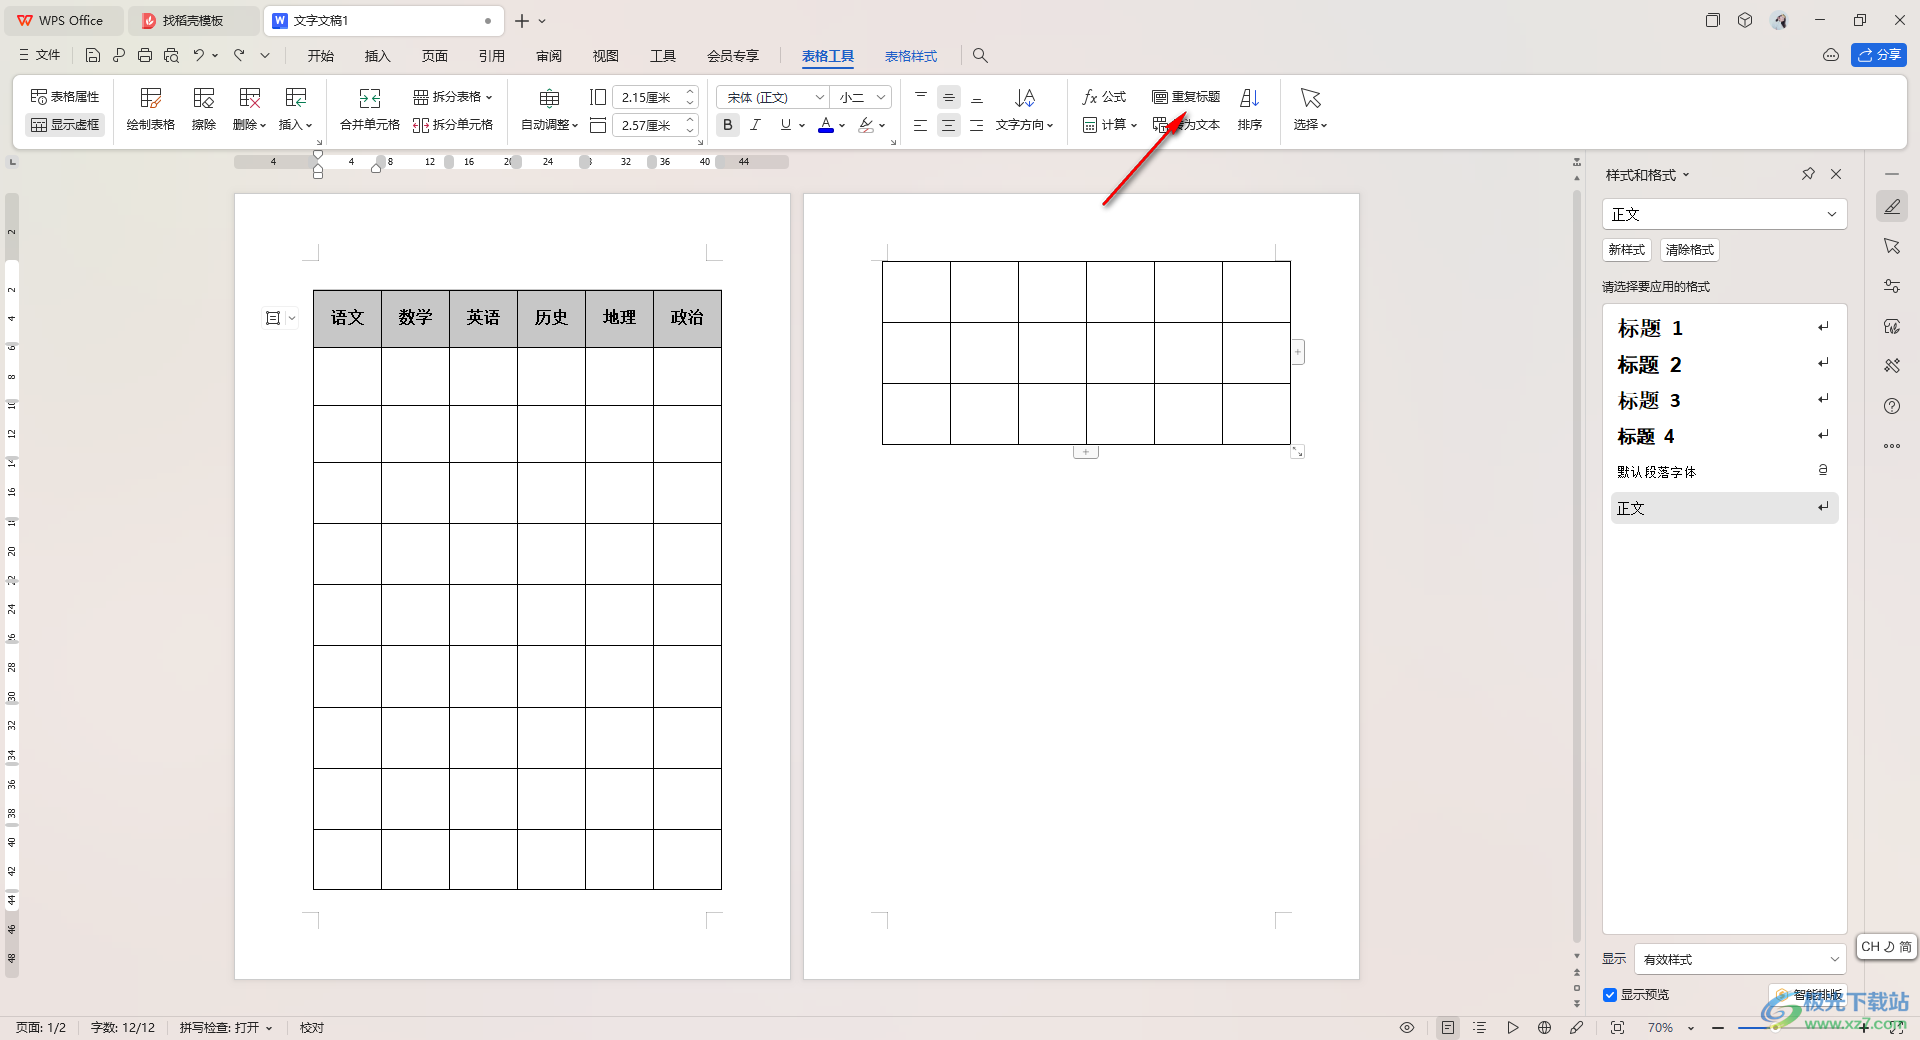This screenshot has height=1040, width=1920.
Task: Open table properties (表格属性)
Action: [65, 97]
